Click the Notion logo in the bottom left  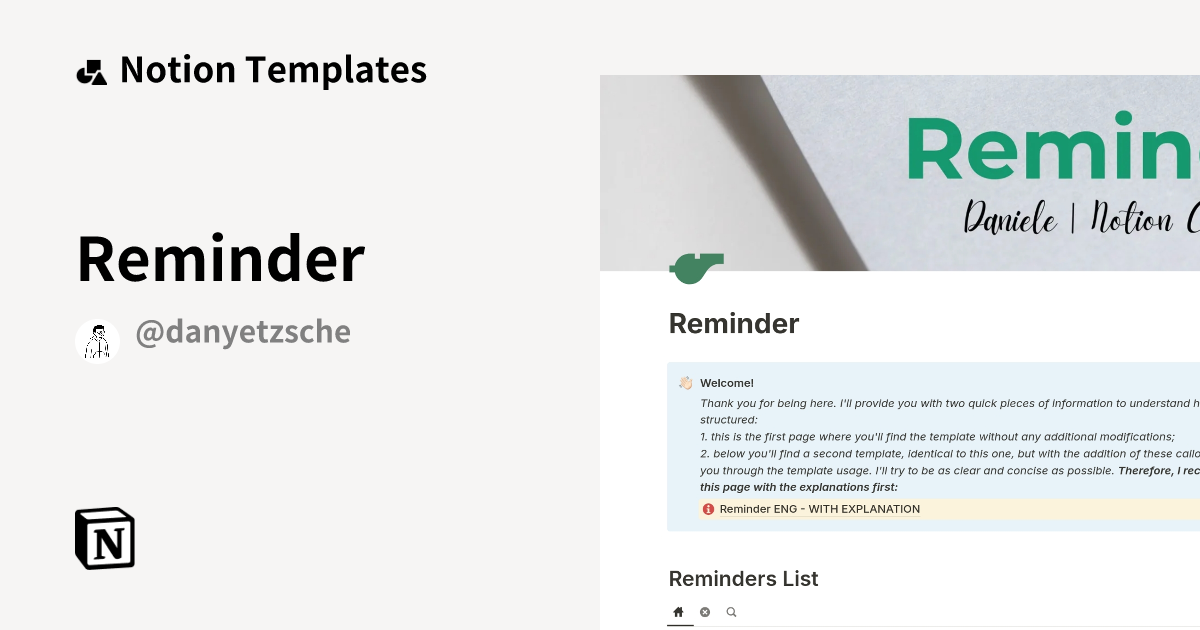point(104,538)
